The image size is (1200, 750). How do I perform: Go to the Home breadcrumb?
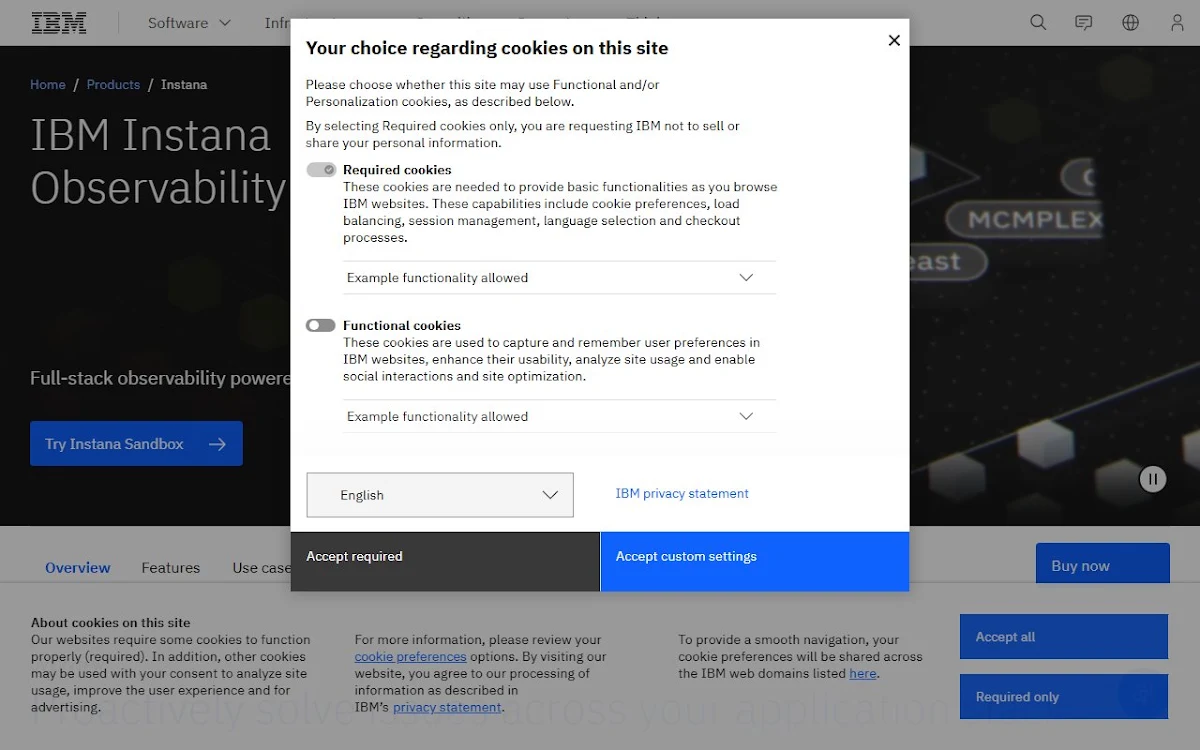(x=48, y=85)
